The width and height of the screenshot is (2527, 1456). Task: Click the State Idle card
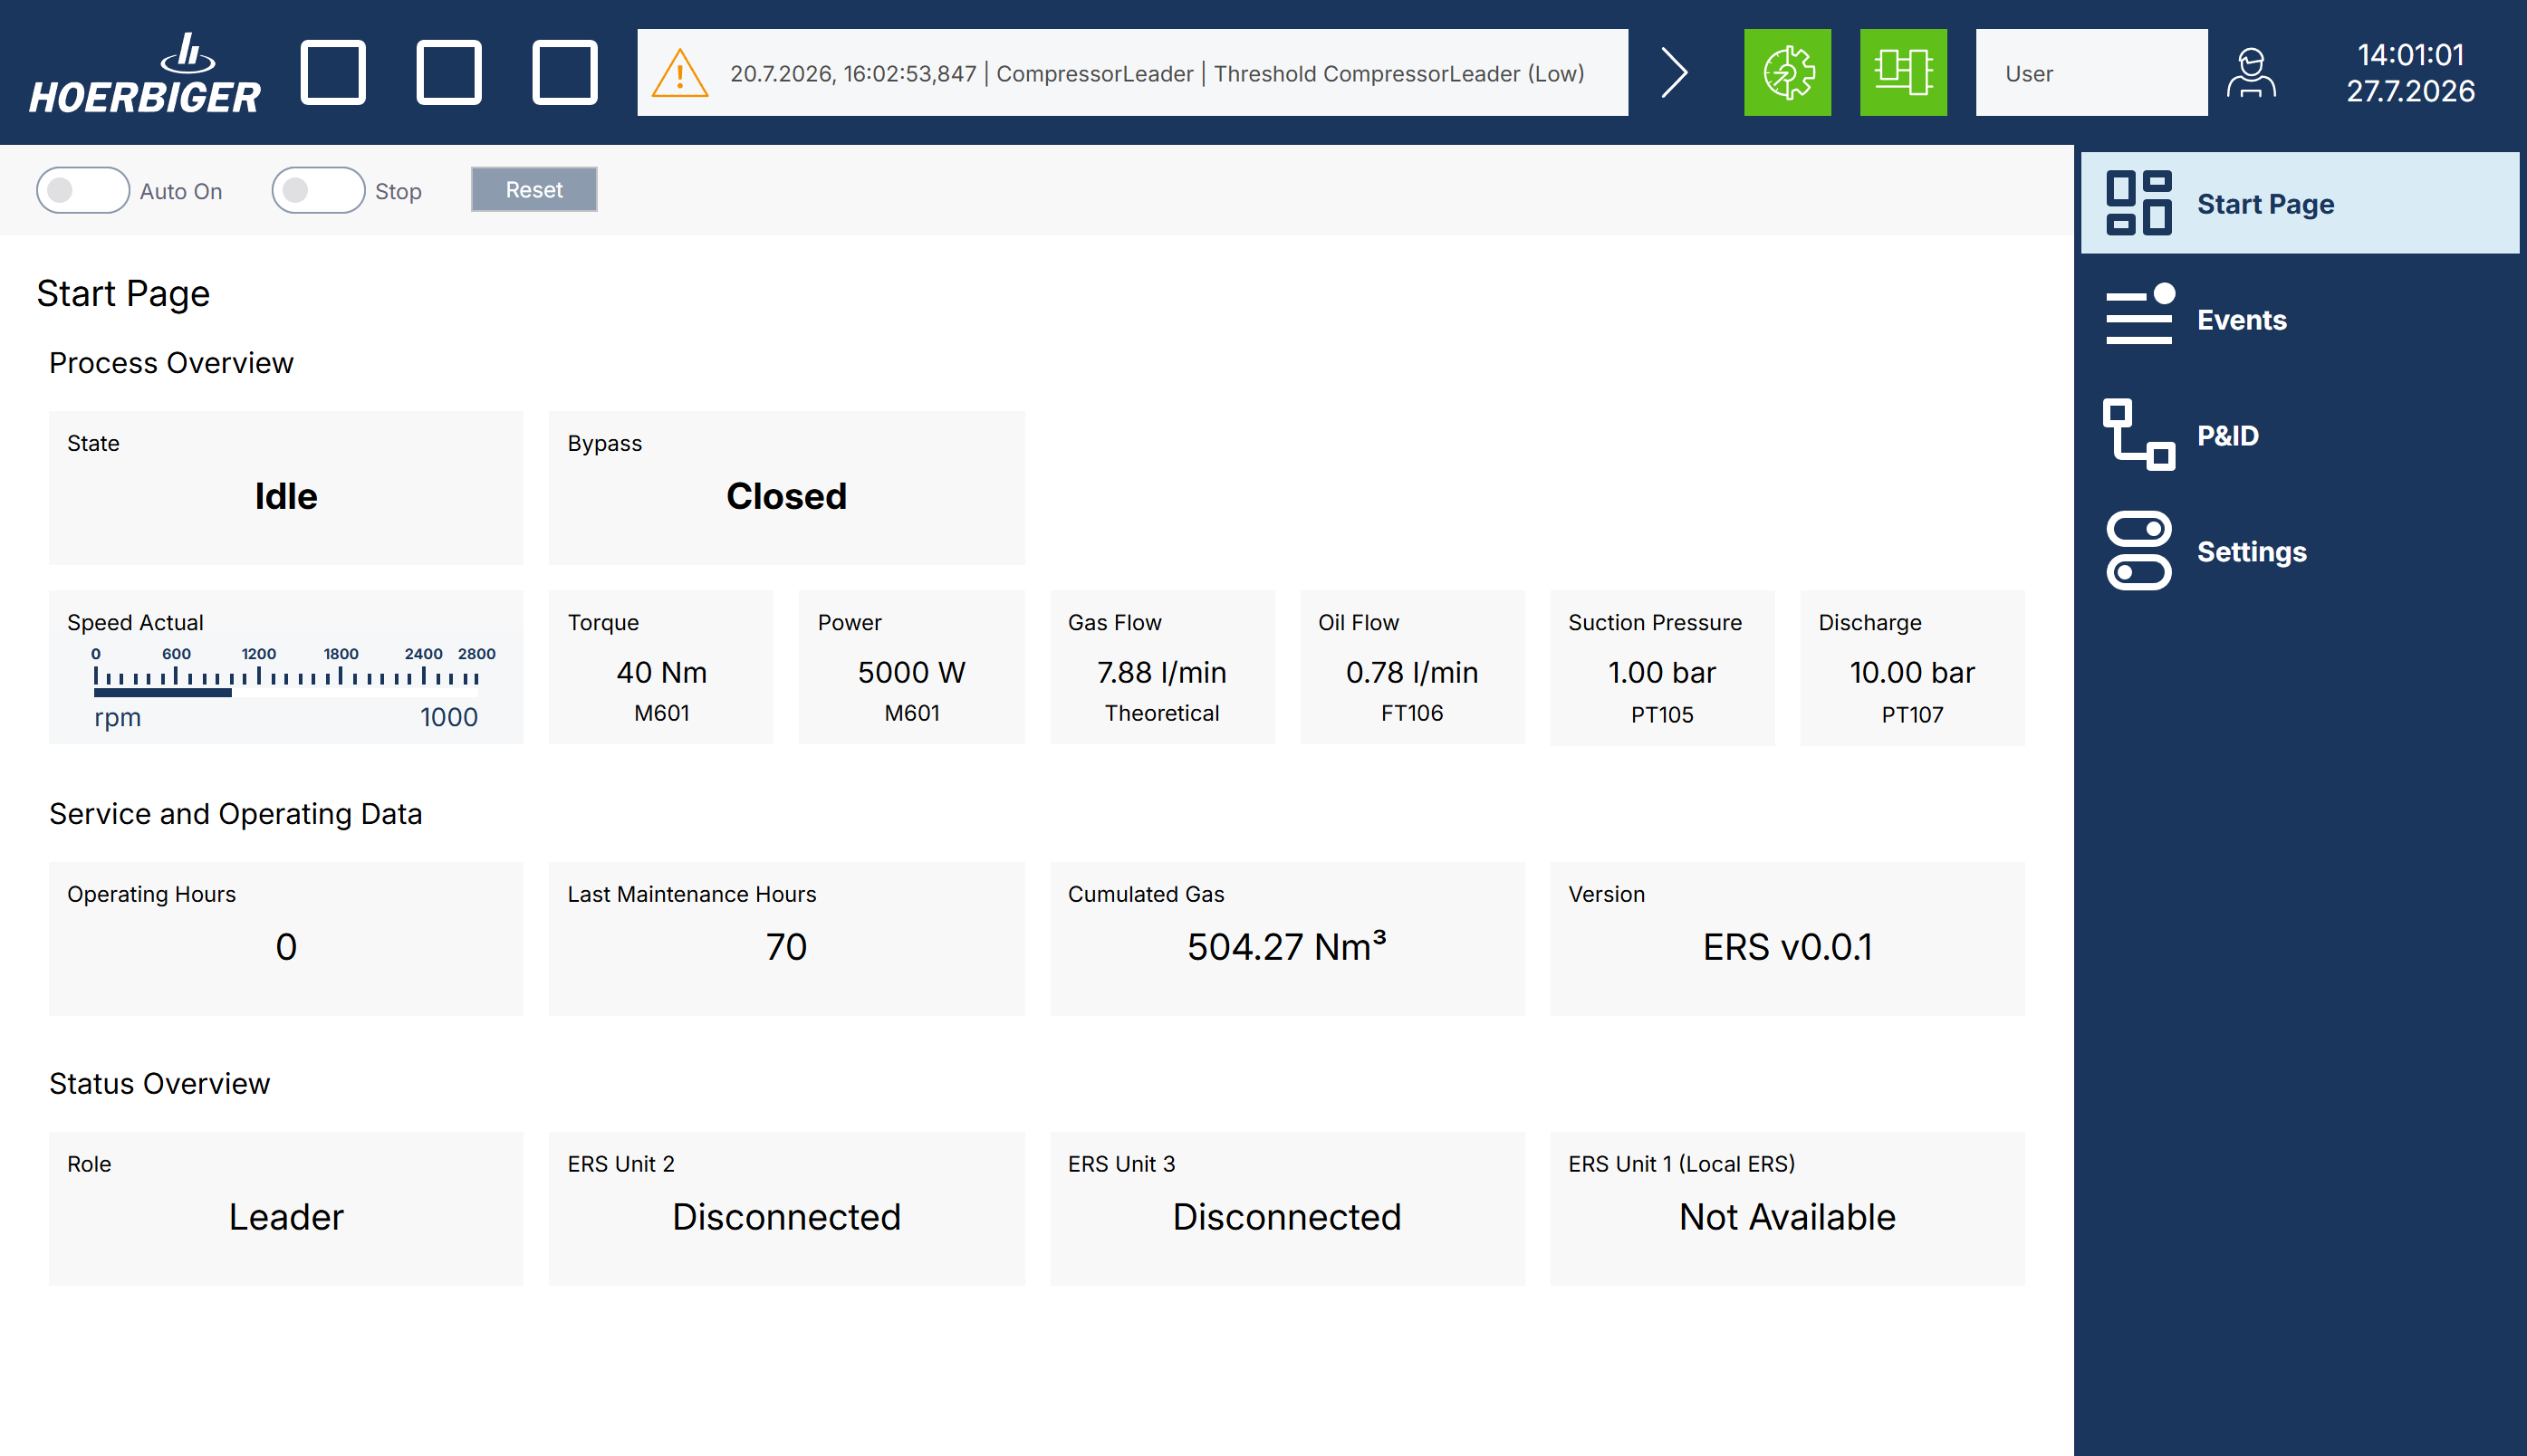pyautogui.click(x=286, y=488)
